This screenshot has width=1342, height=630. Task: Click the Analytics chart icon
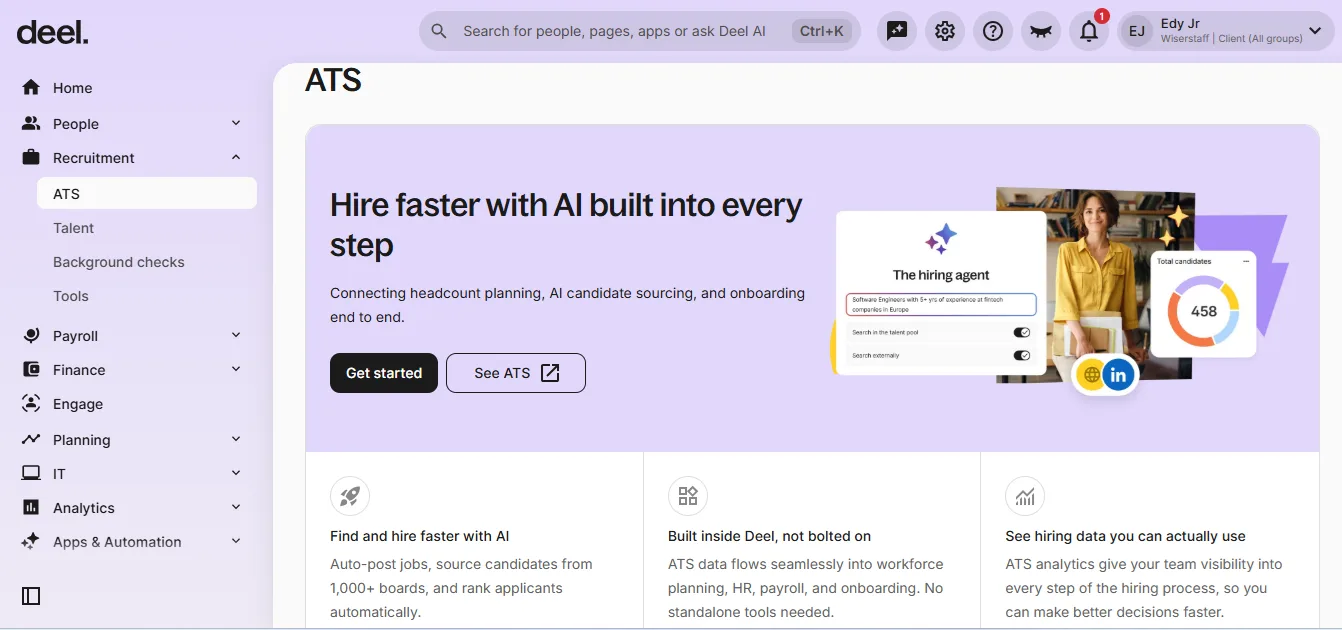(x=31, y=508)
